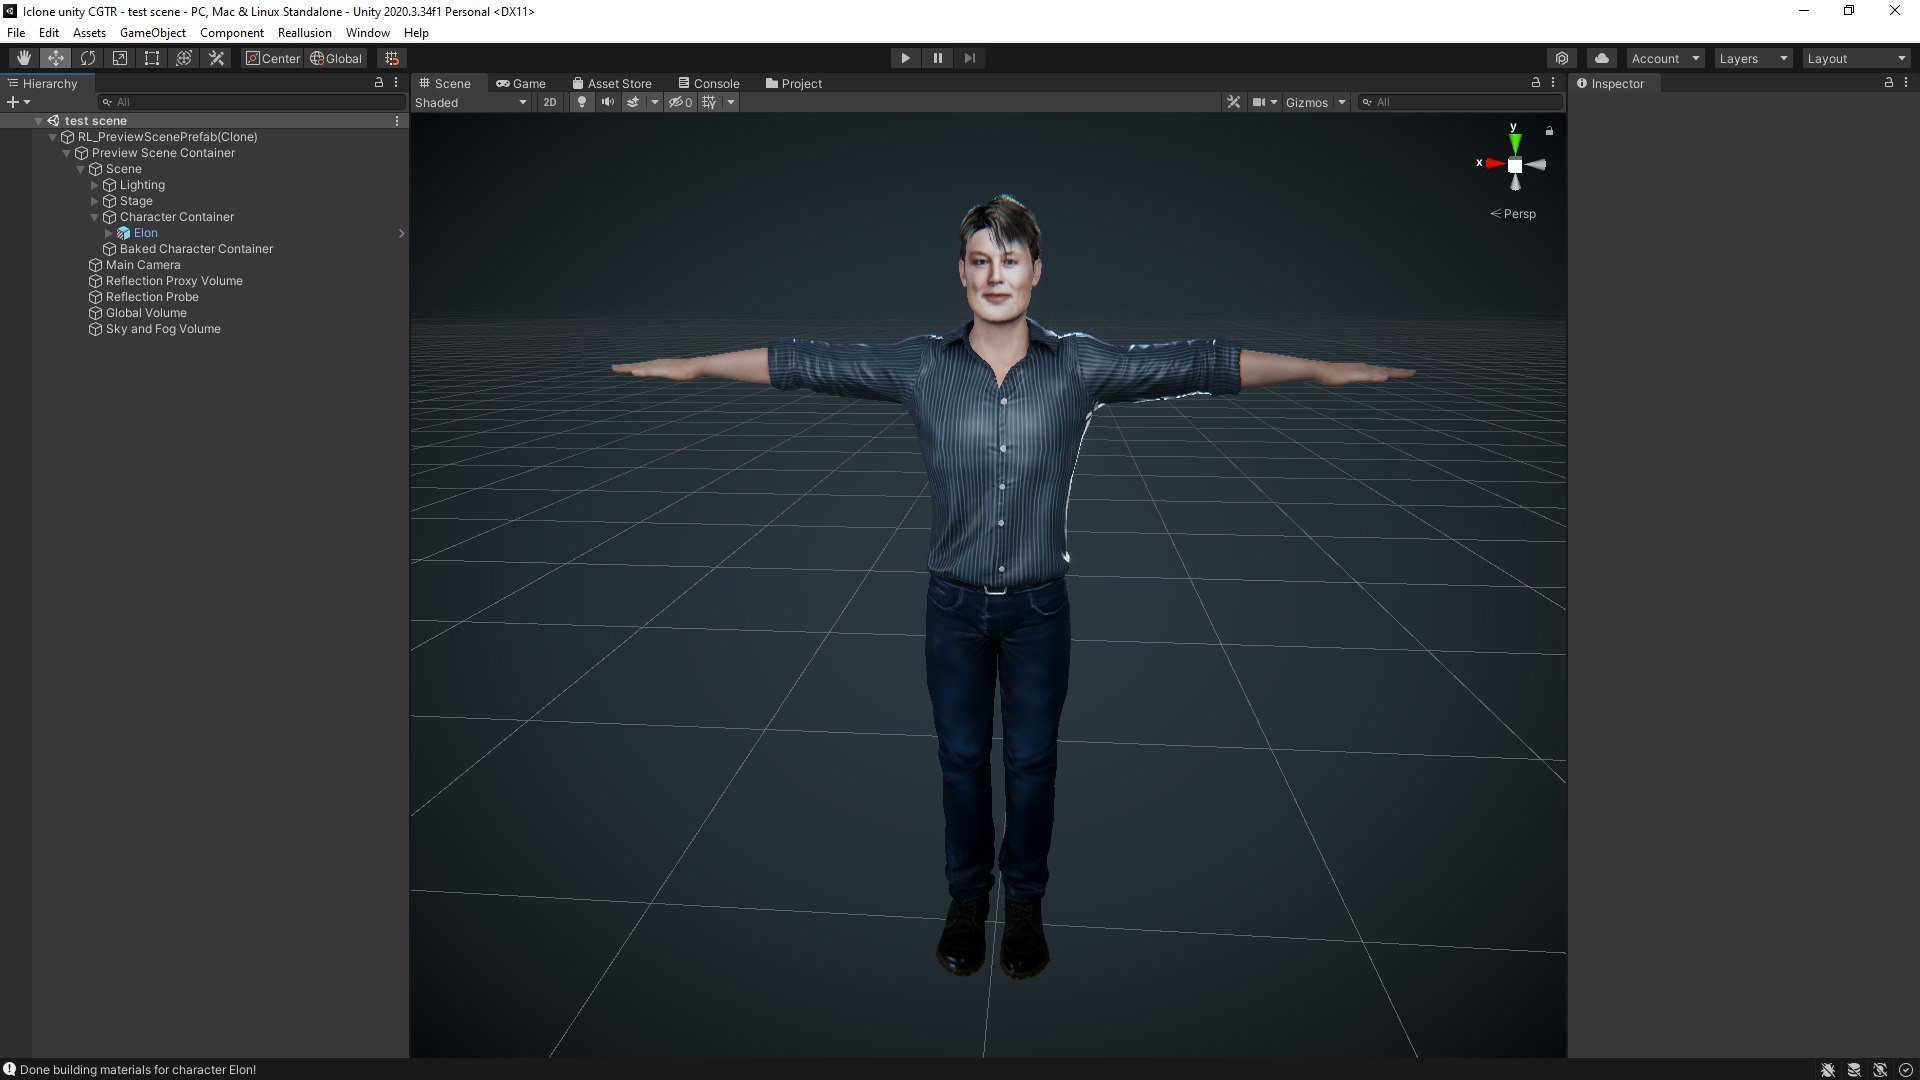Collapse the Character Container node
The width and height of the screenshot is (1920, 1080).
click(x=95, y=217)
